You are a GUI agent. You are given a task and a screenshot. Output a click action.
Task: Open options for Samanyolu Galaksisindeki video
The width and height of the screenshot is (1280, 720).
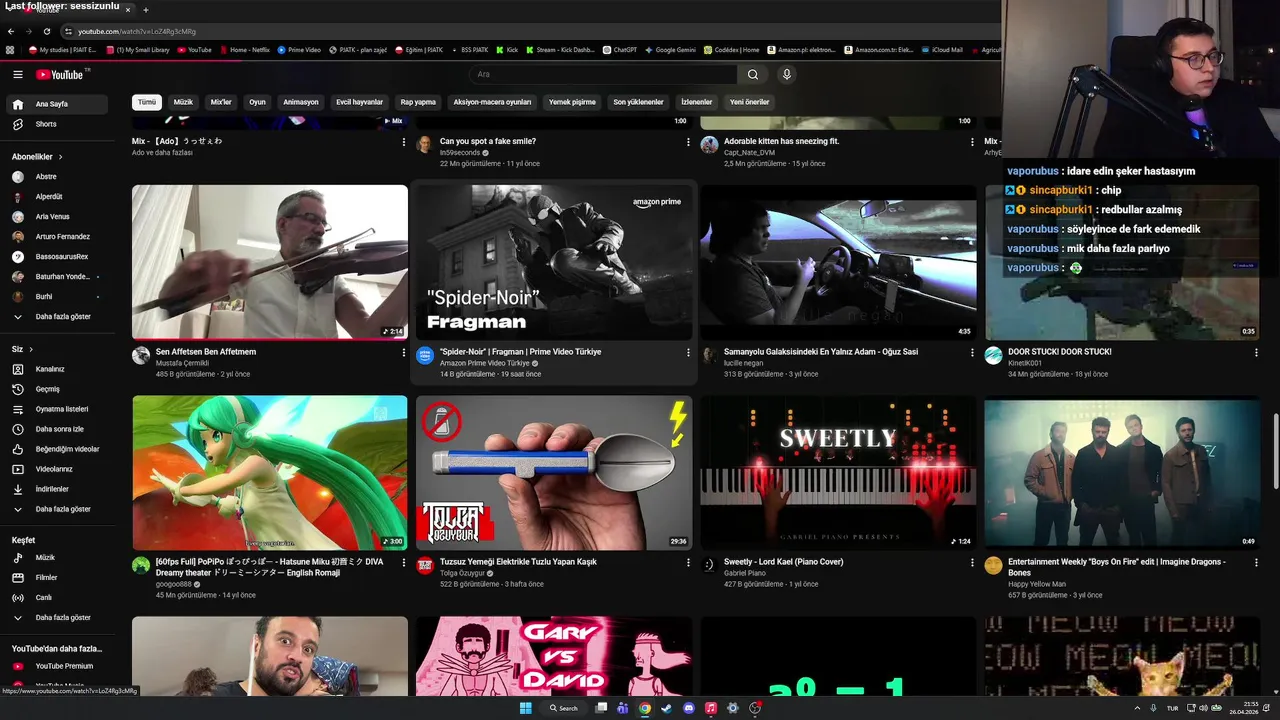[972, 353]
